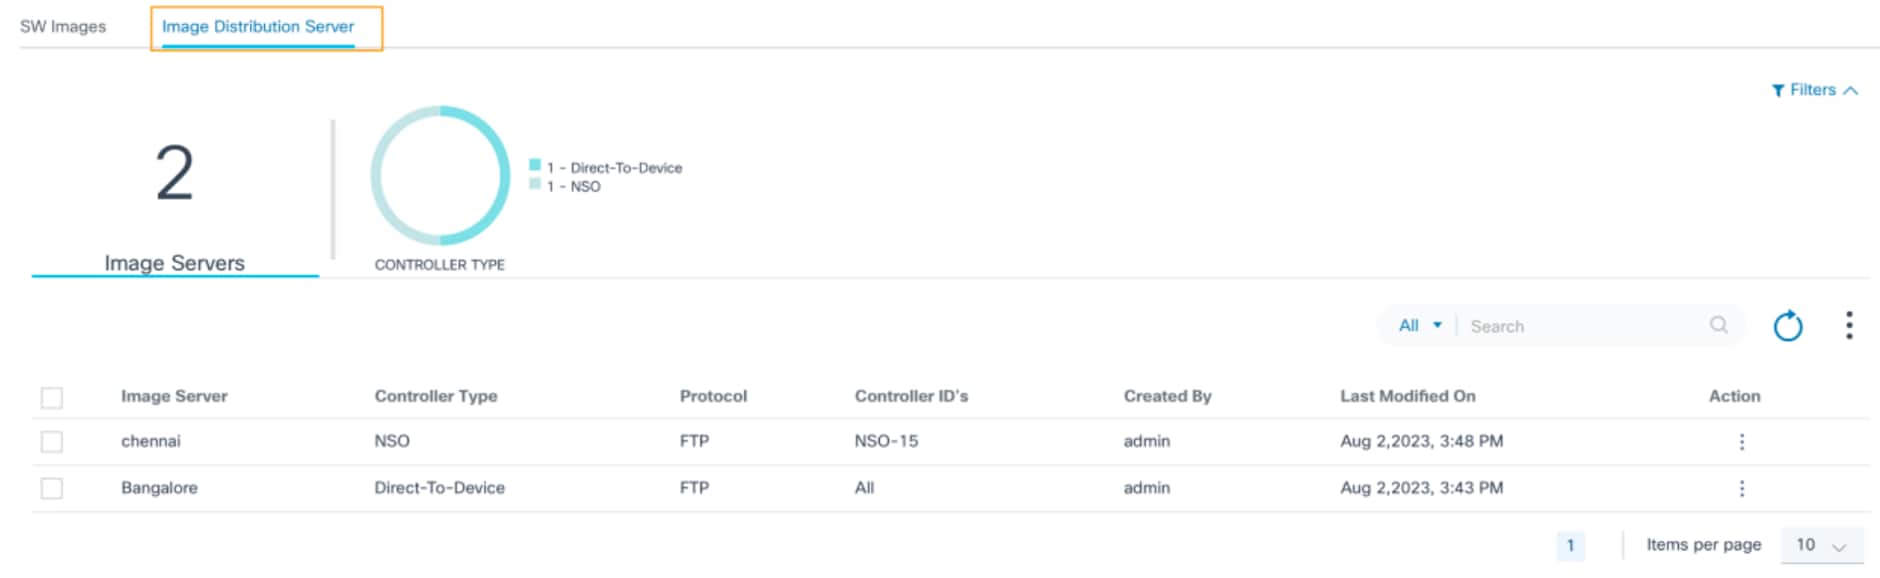Click the Controller Type donut chart
Screen dimensions: 1880x578
click(x=440, y=175)
